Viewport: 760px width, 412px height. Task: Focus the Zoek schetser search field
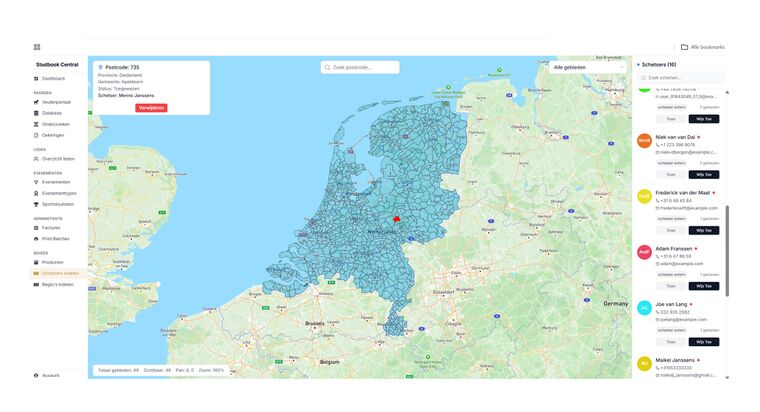point(682,78)
